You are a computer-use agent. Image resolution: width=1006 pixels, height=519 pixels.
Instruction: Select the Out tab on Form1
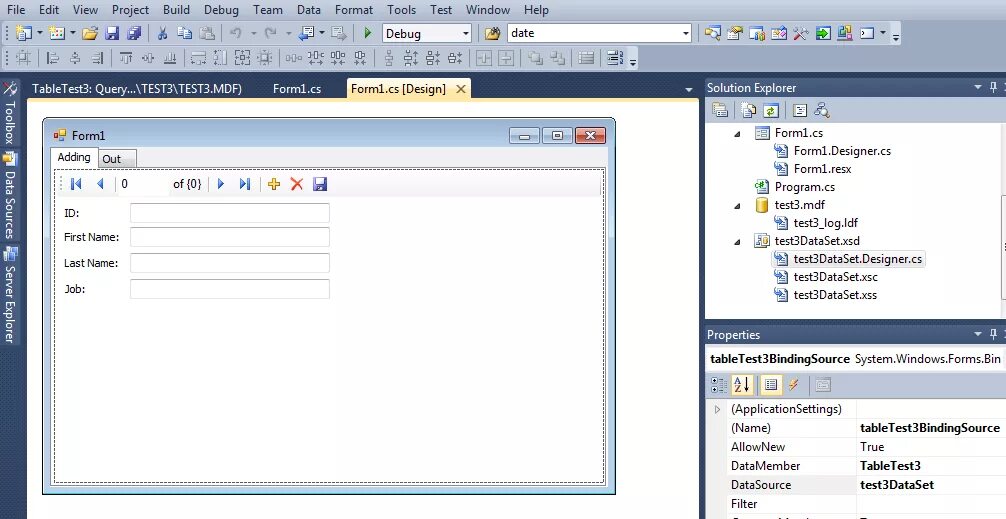(x=116, y=159)
